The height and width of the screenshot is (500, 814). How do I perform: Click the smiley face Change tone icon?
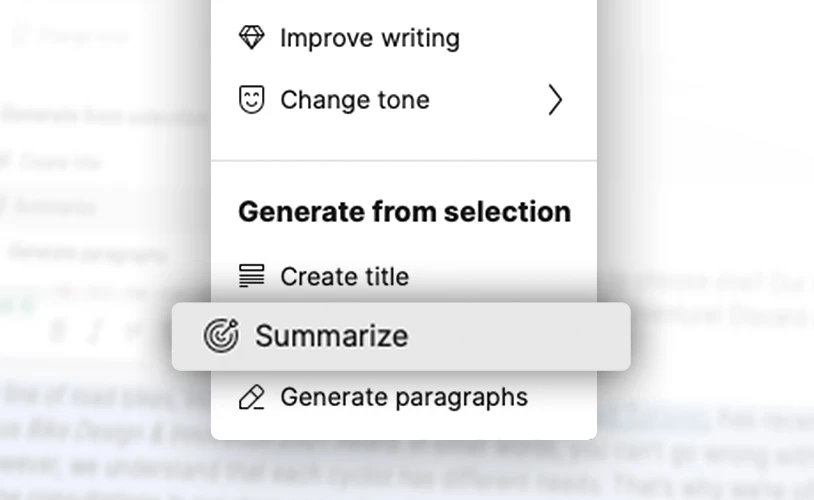pyautogui.click(x=252, y=100)
